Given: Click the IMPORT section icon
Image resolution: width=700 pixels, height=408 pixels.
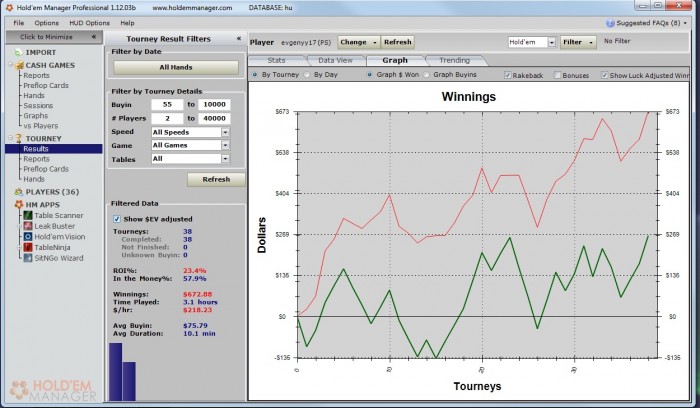Looking at the screenshot, I should click(18, 52).
